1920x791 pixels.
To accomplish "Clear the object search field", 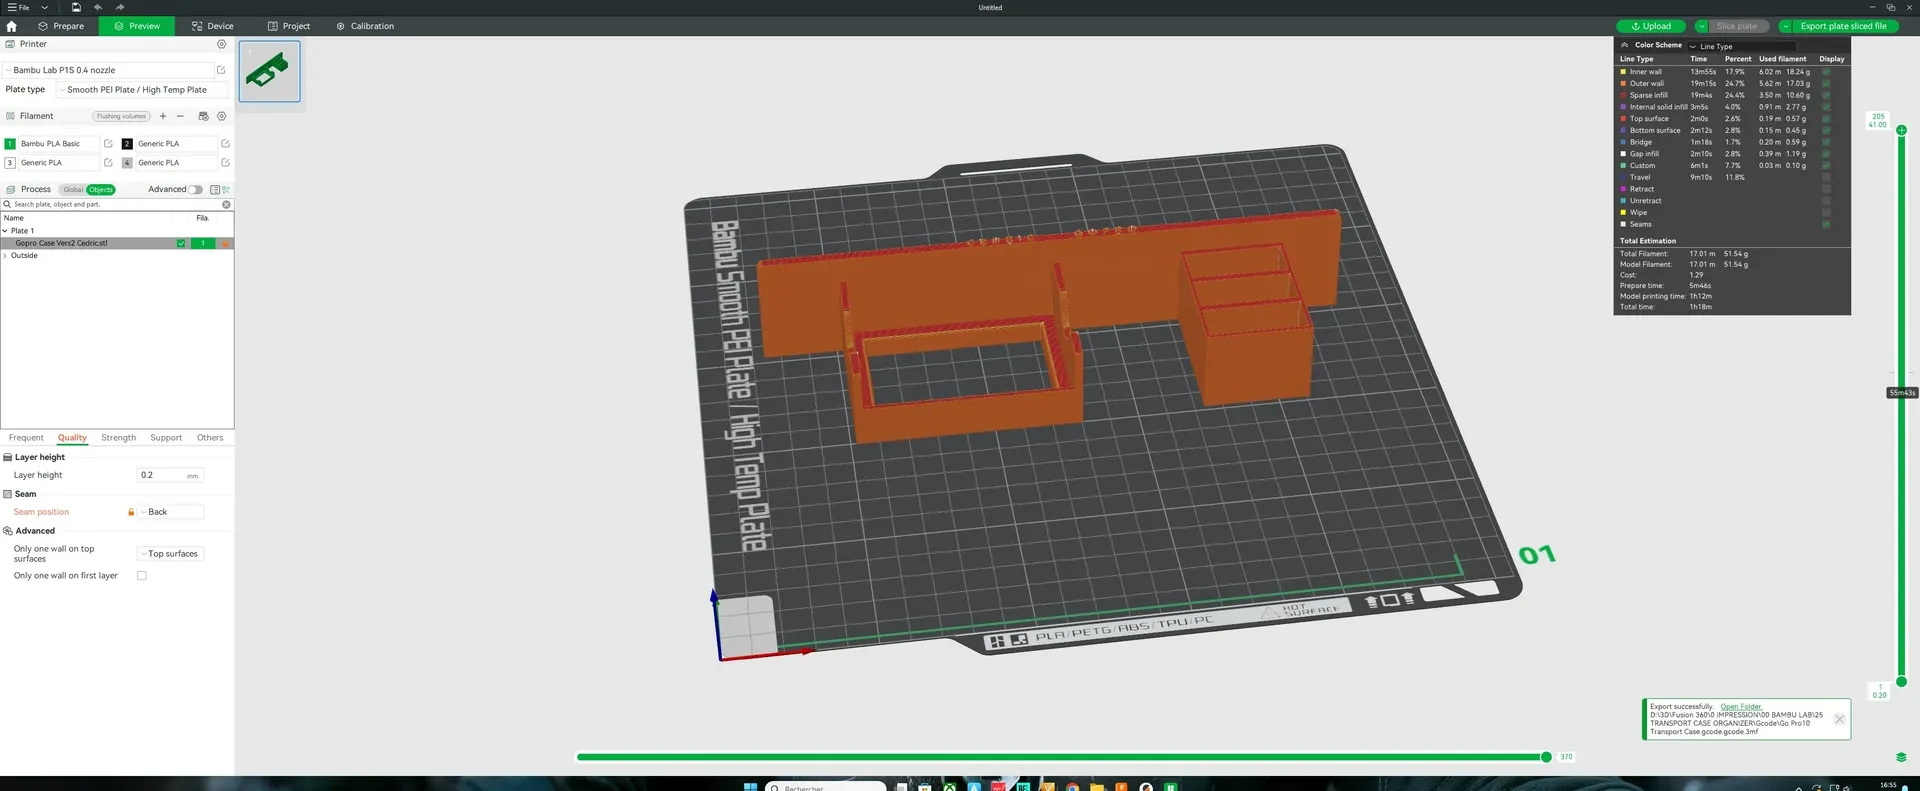I will (226, 204).
